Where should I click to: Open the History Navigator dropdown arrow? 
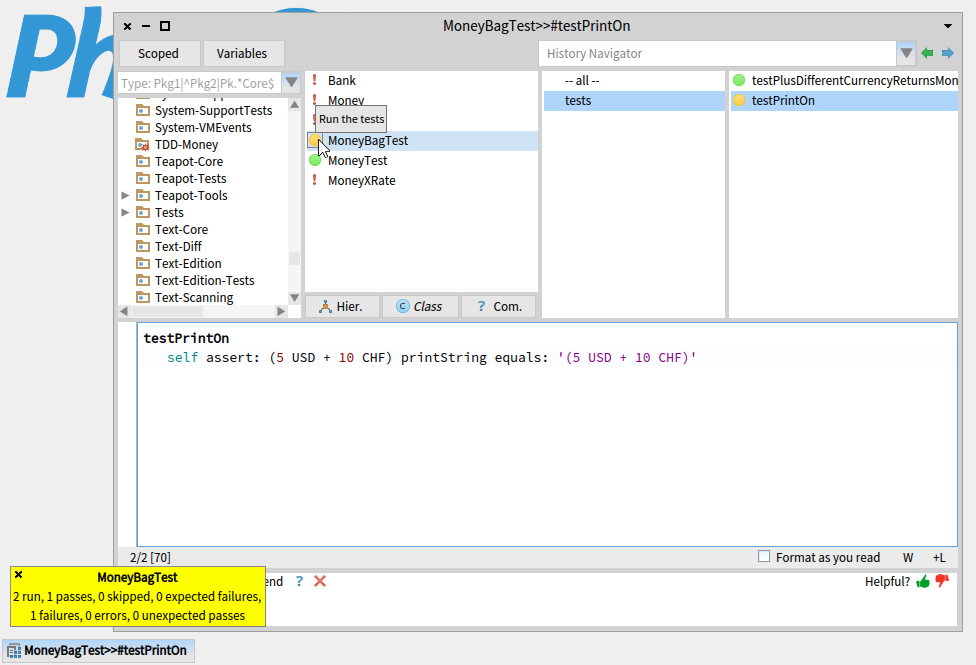click(906, 54)
